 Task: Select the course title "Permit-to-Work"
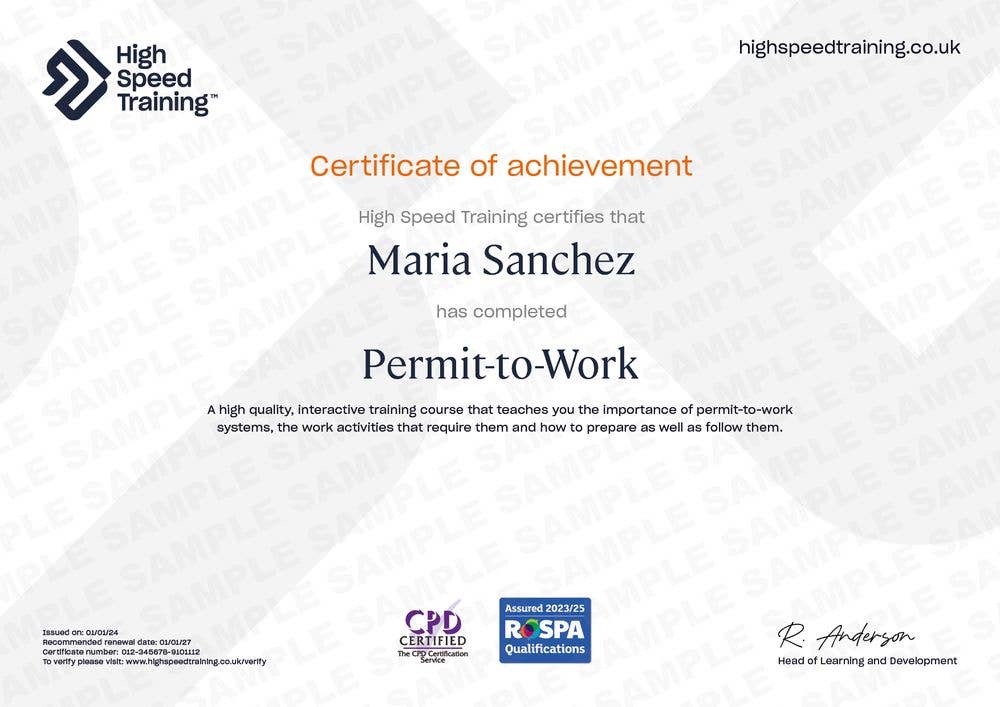(x=501, y=365)
